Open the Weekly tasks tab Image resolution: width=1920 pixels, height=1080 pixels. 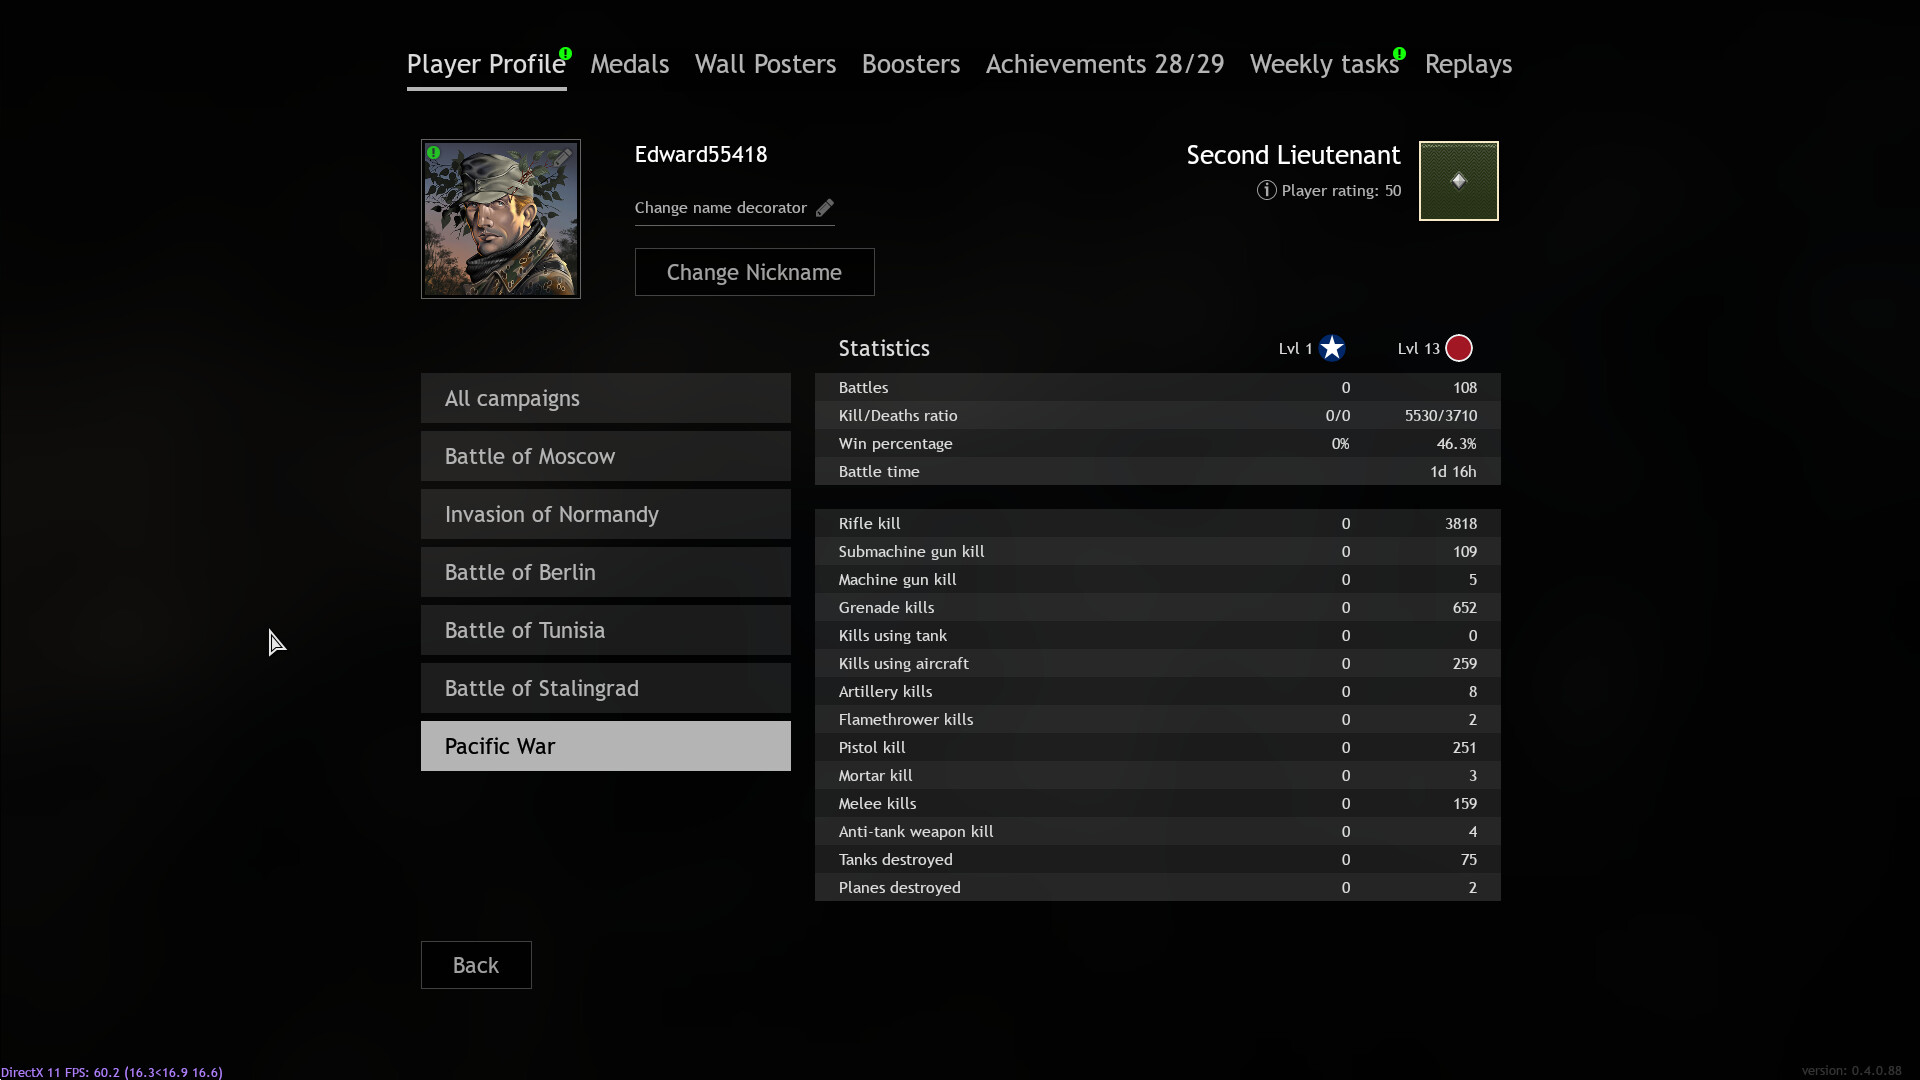[x=1323, y=64]
